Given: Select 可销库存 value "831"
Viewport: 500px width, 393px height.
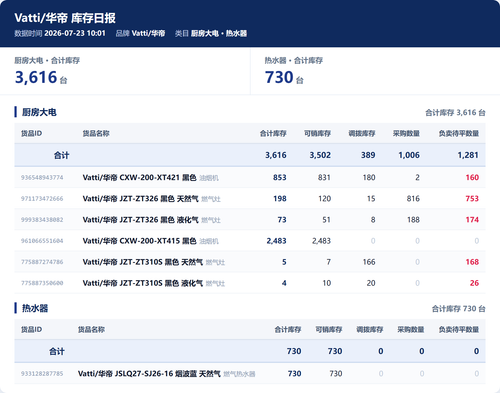Looking at the screenshot, I should pyautogui.click(x=324, y=178).
